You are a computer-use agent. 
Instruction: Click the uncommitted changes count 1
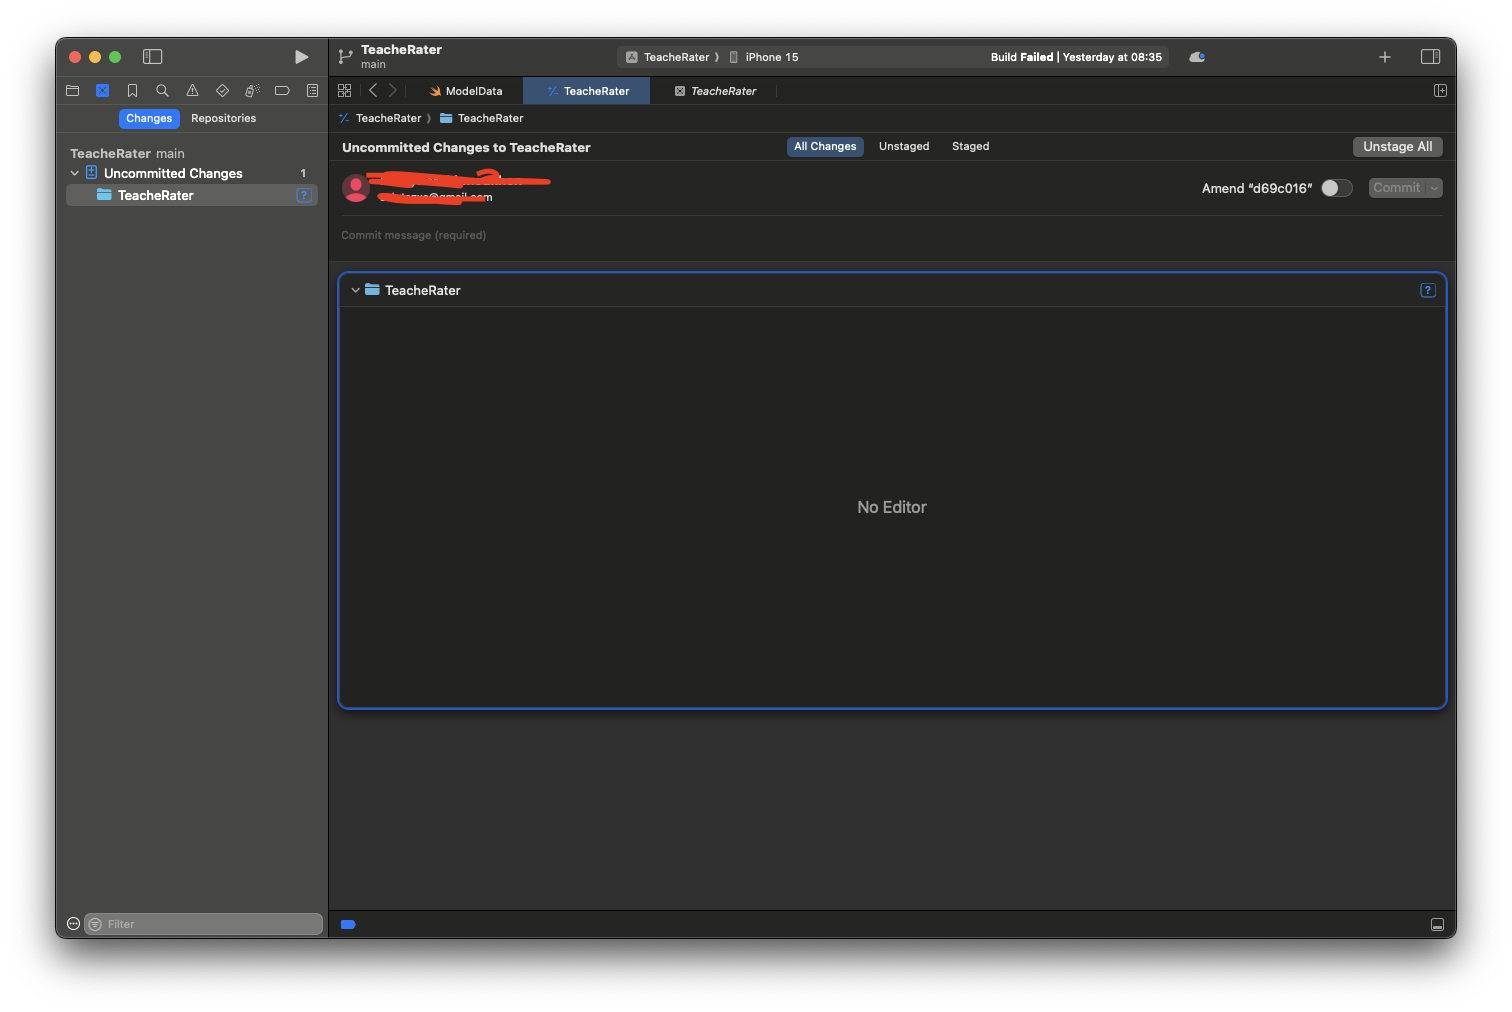(303, 173)
